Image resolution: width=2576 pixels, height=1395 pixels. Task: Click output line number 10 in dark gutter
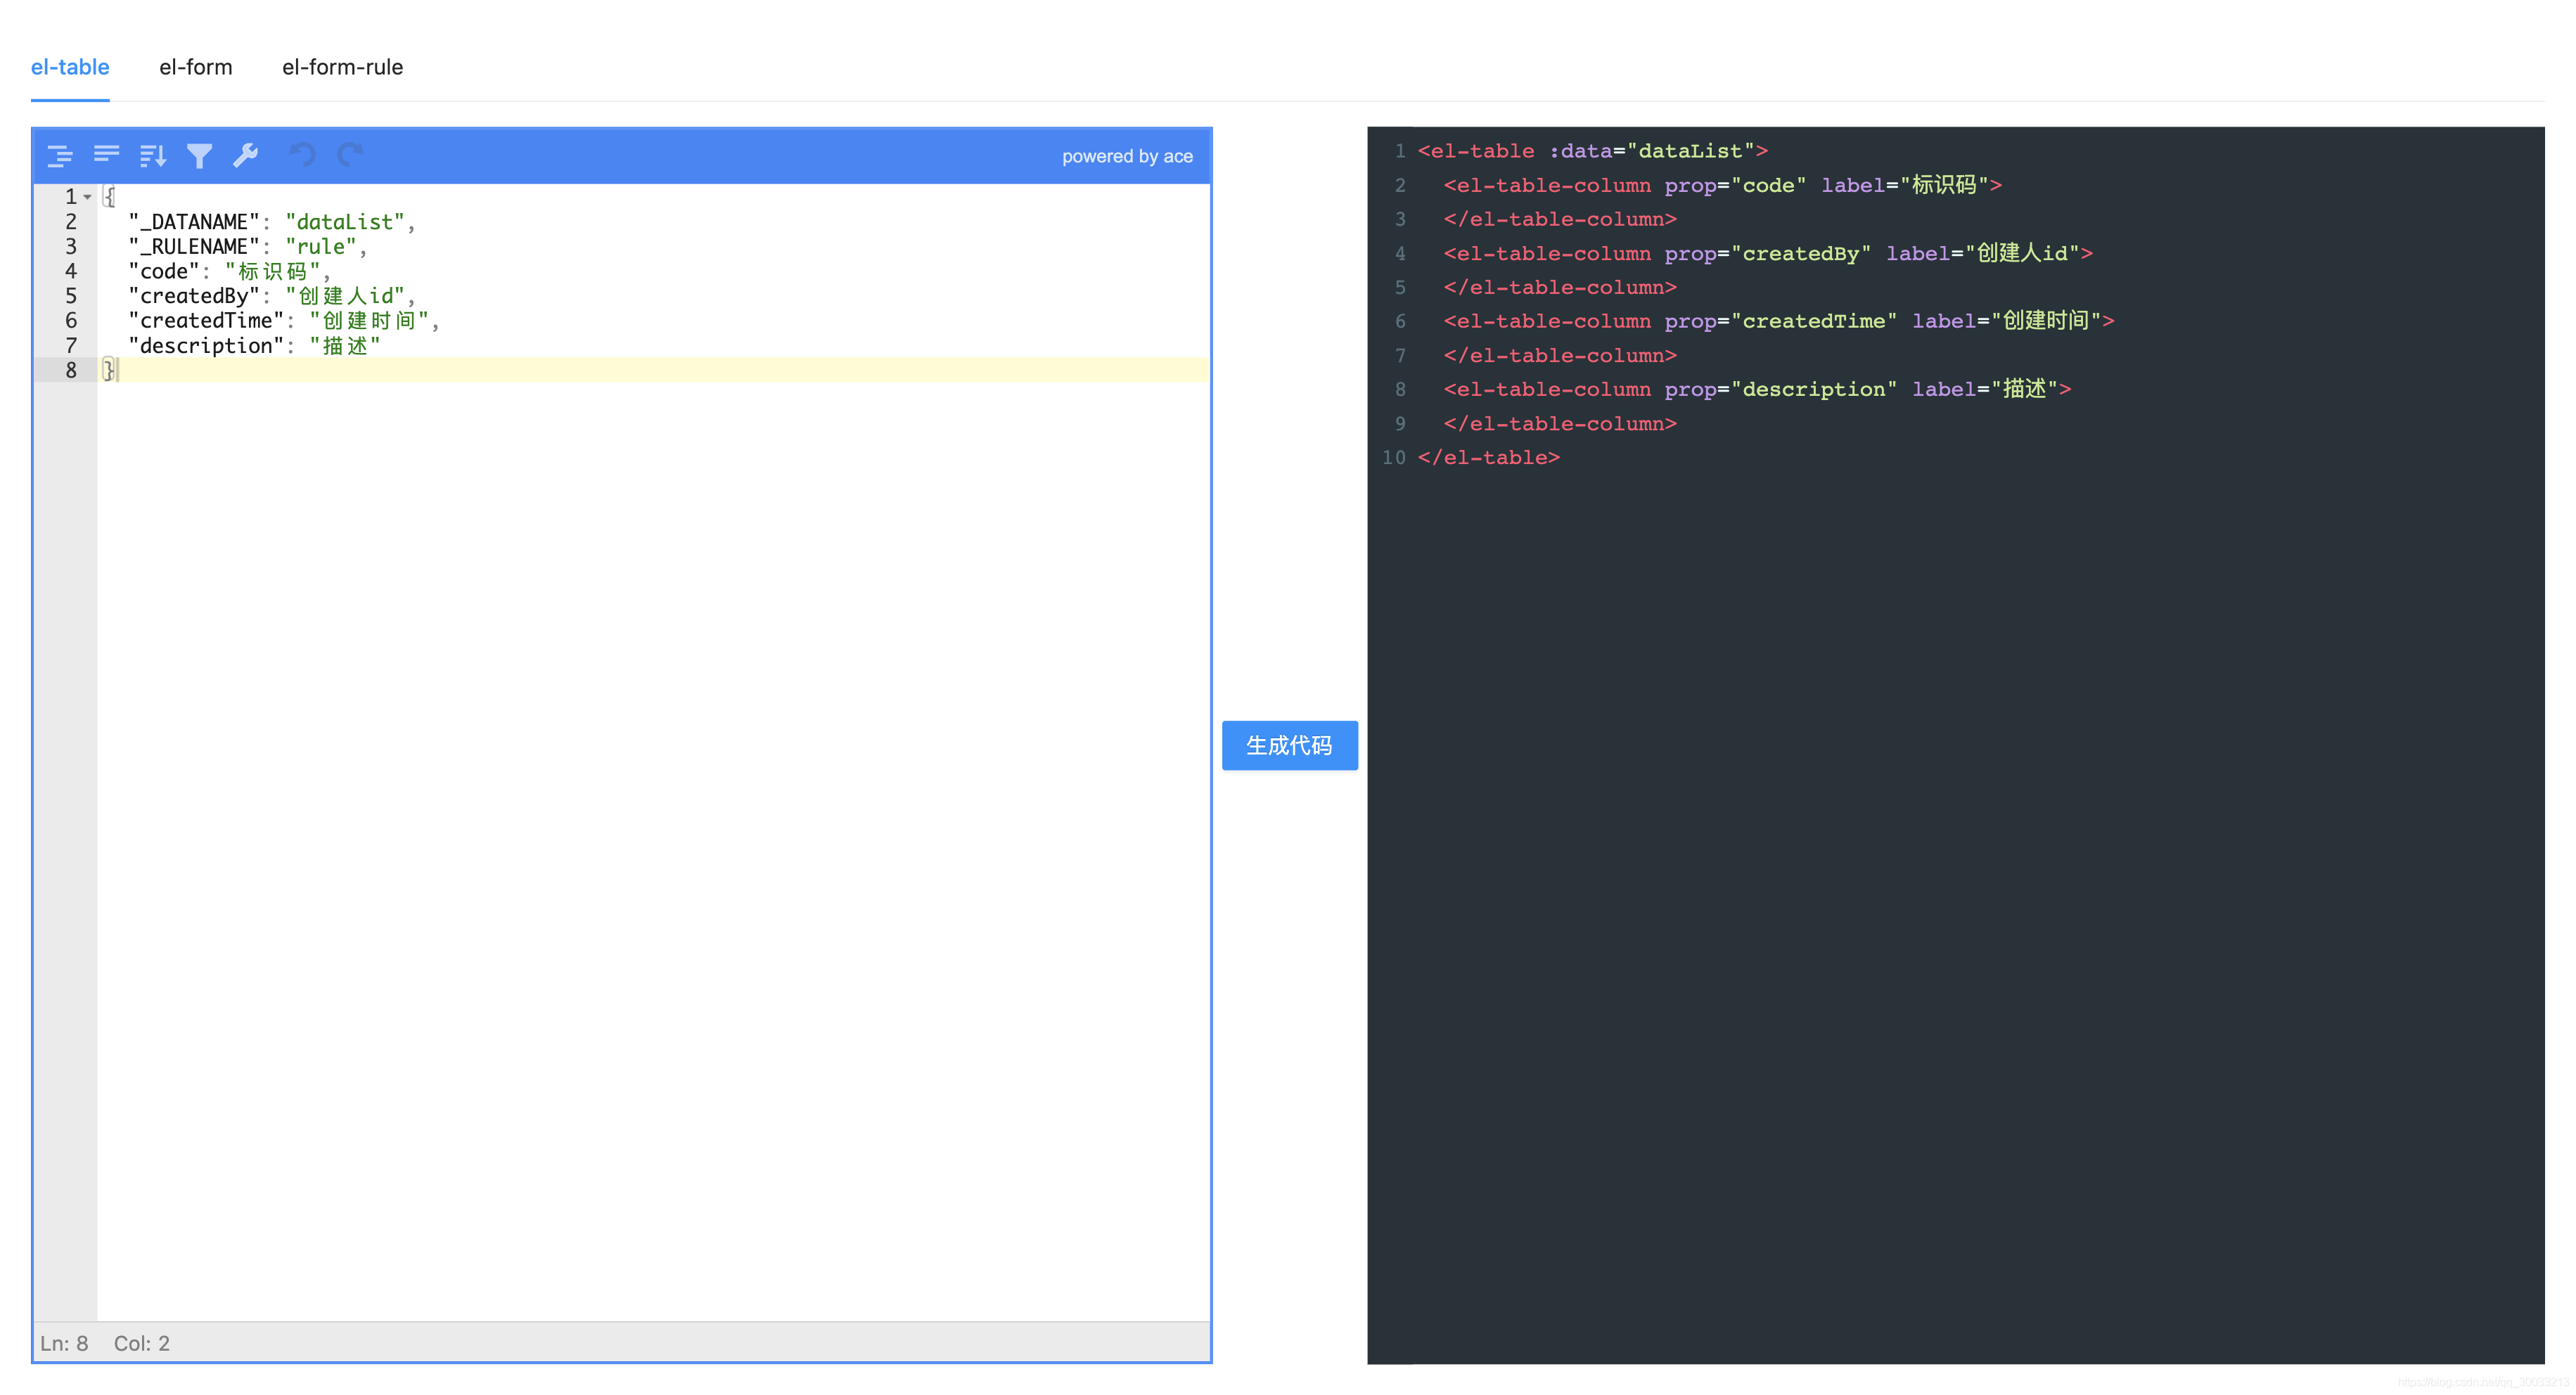1393,458
